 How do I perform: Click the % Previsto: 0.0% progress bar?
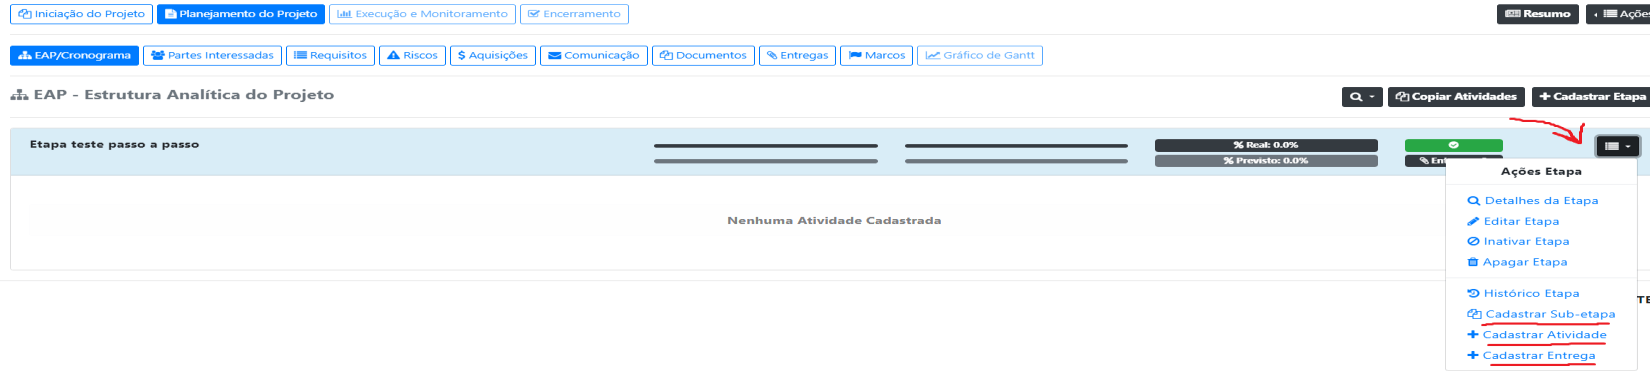1266,161
